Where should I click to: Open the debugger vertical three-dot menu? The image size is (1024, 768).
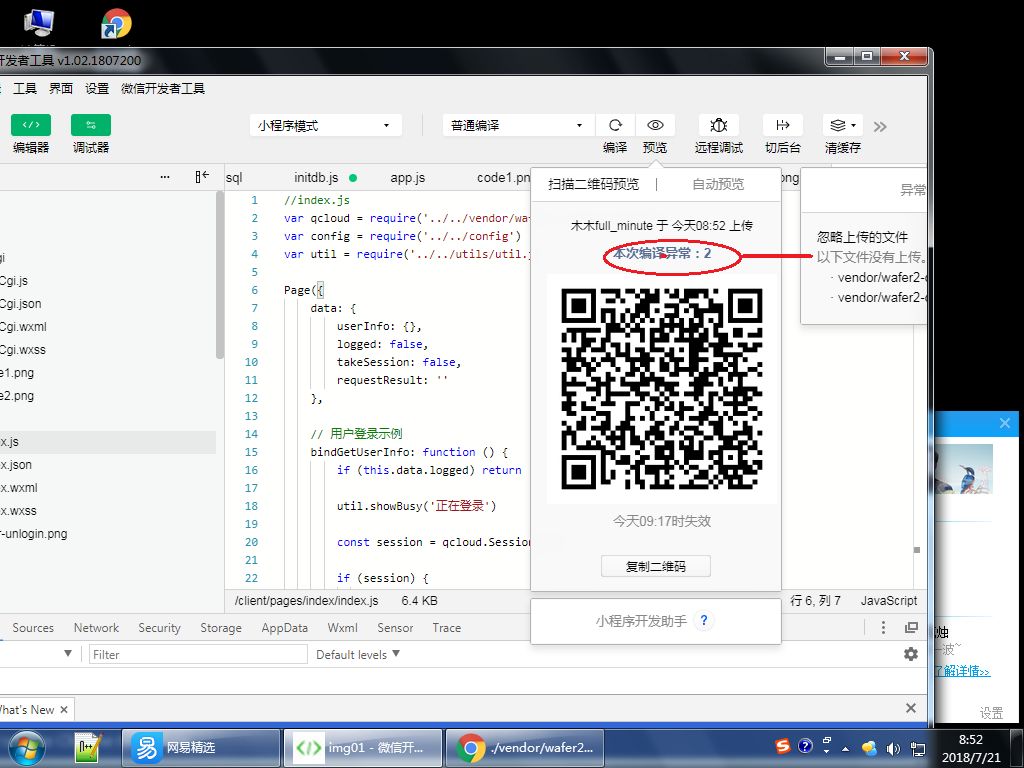click(883, 628)
